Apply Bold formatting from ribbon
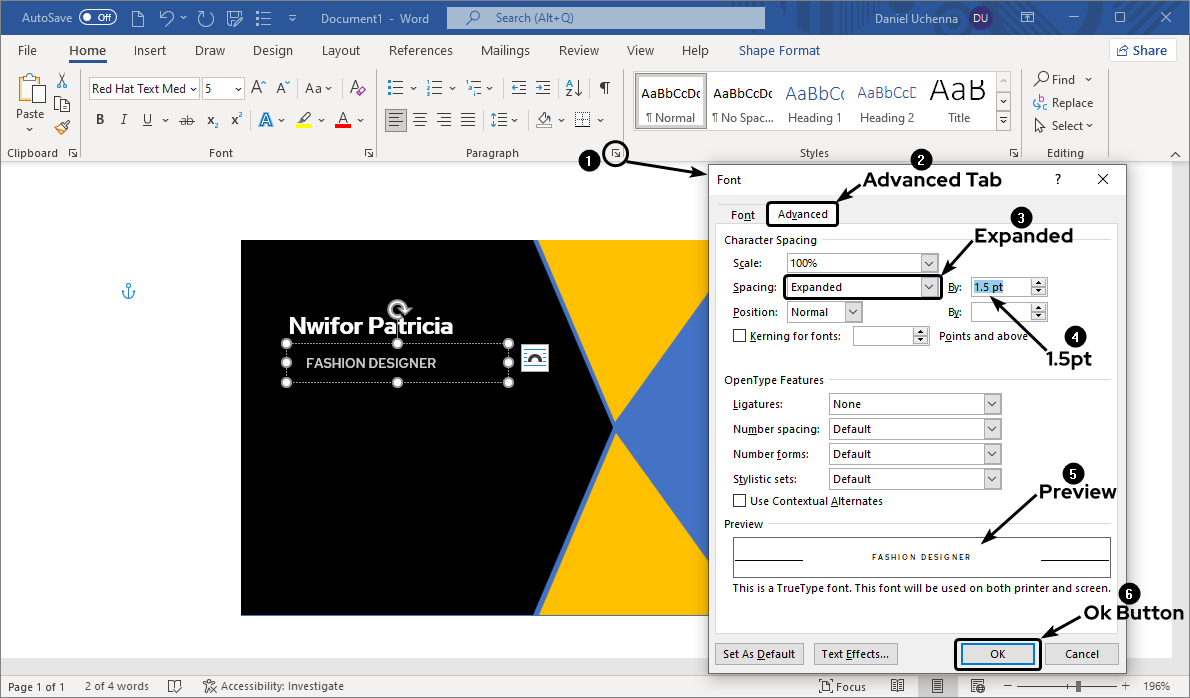This screenshot has width=1190, height=698. pos(100,120)
